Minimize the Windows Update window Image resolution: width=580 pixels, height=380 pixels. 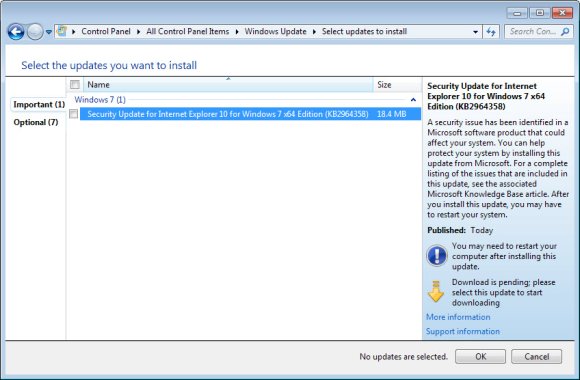pos(517,13)
